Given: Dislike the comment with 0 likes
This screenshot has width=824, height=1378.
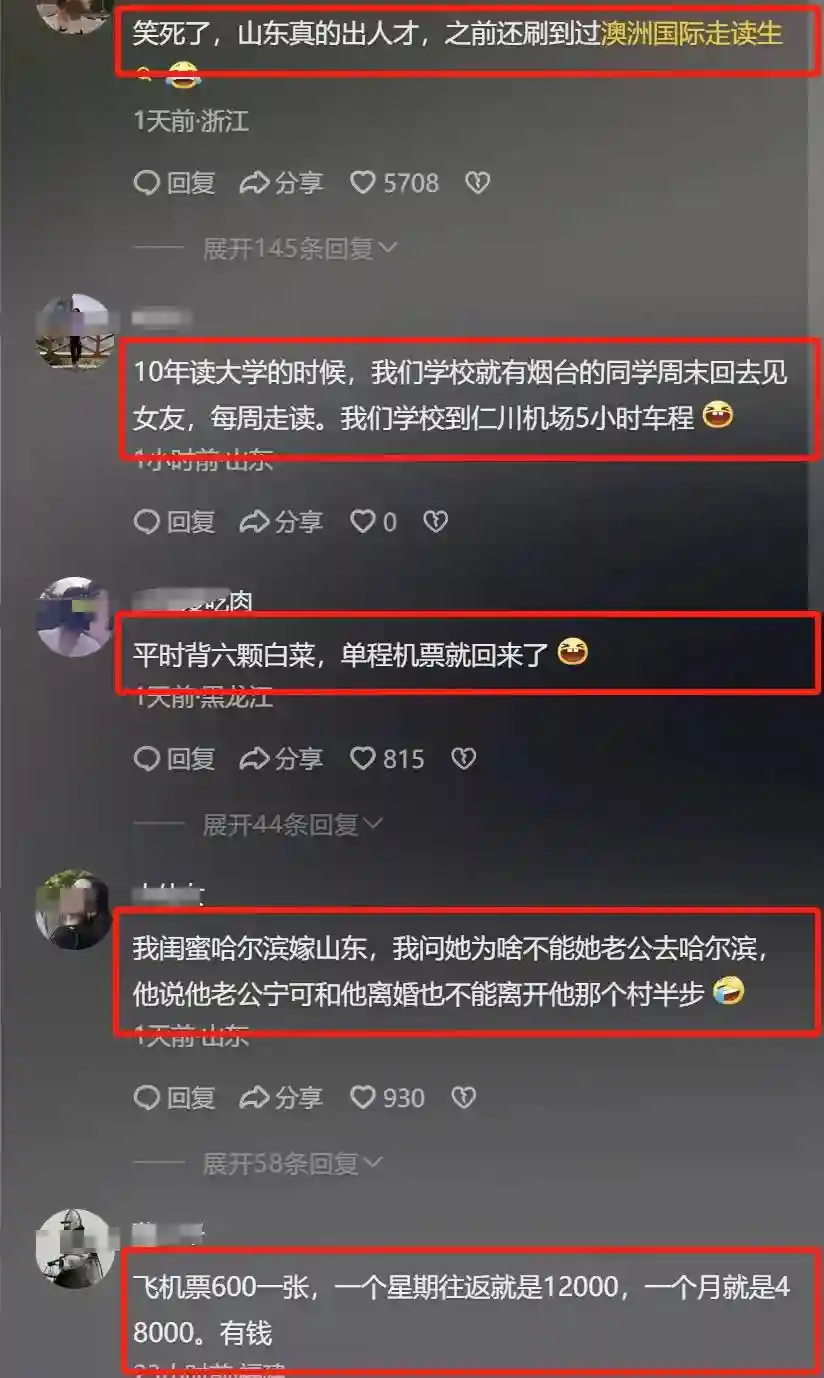Looking at the screenshot, I should coord(435,521).
